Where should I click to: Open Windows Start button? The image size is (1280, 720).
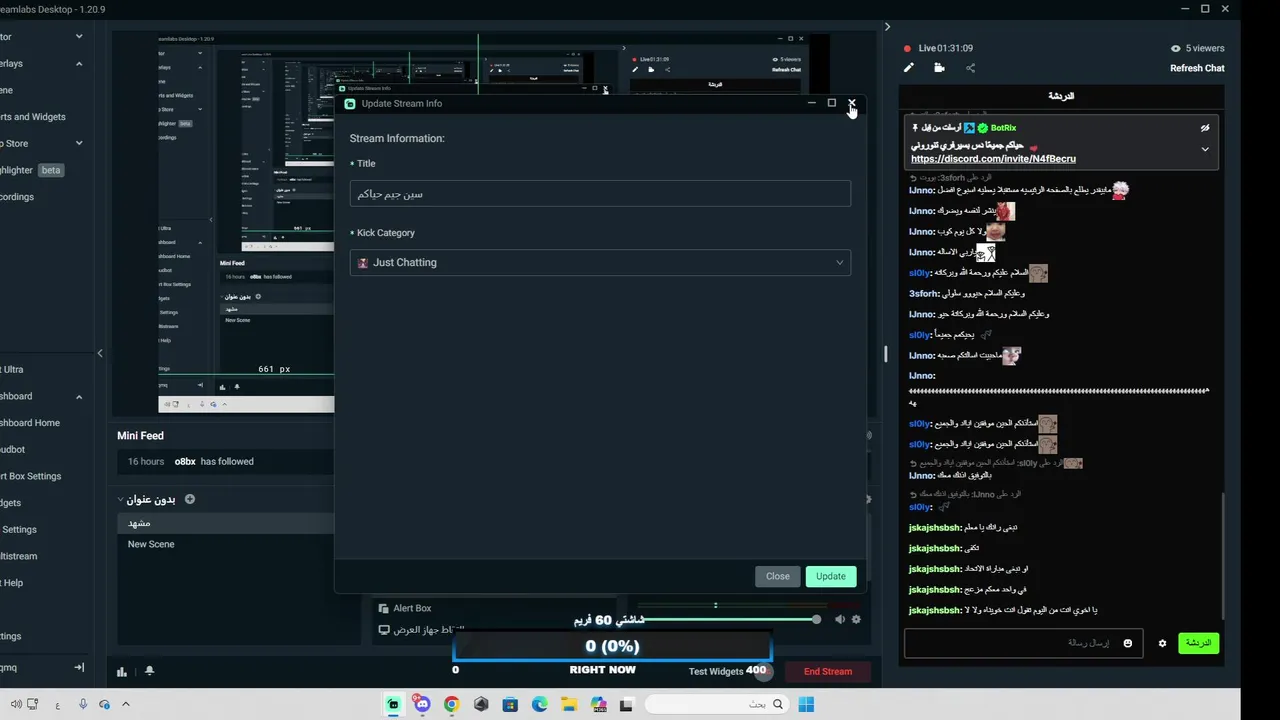tap(806, 704)
